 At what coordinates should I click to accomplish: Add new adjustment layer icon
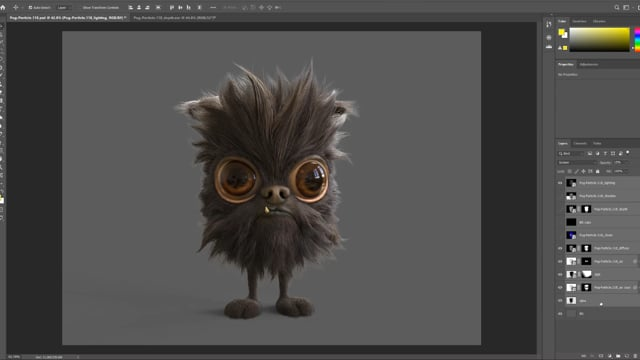(x=609, y=356)
